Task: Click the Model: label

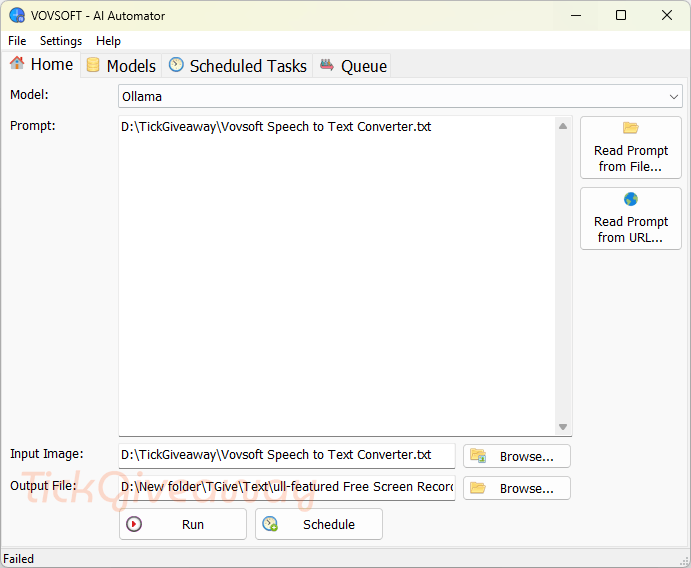Action: (x=29, y=94)
